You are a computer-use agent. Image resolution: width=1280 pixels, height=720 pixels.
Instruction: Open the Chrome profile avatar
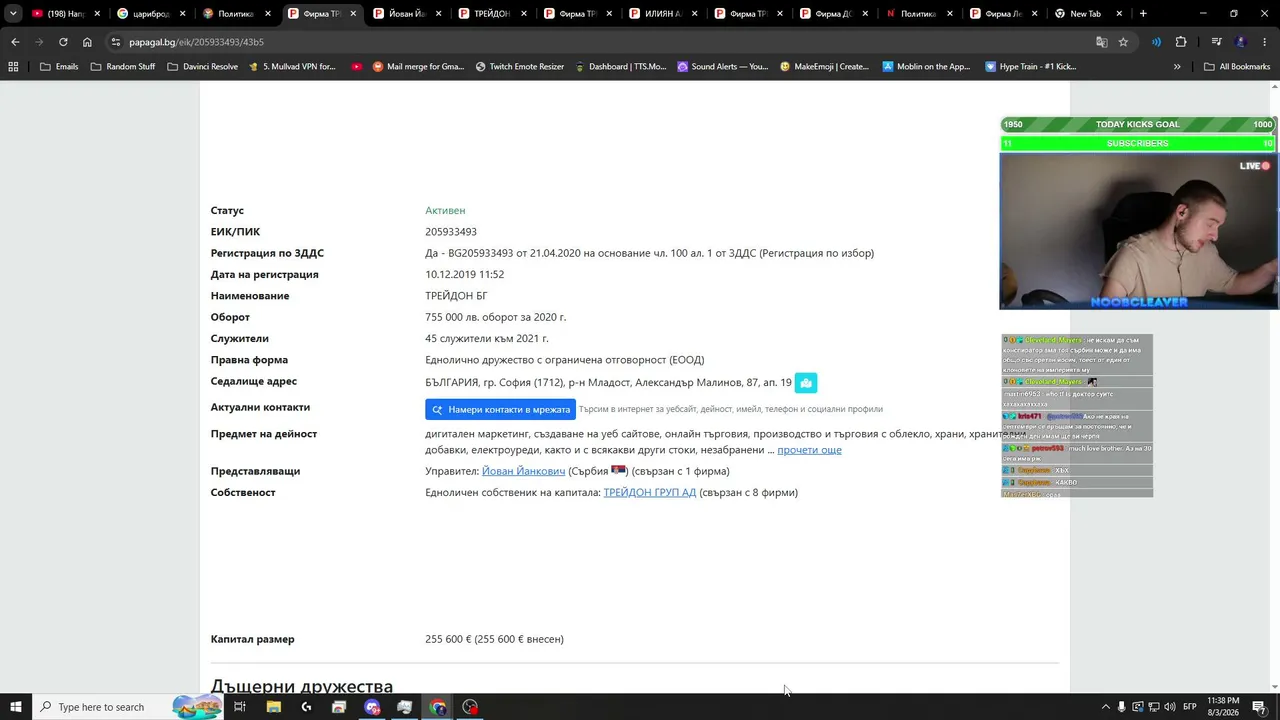pos(1241,42)
